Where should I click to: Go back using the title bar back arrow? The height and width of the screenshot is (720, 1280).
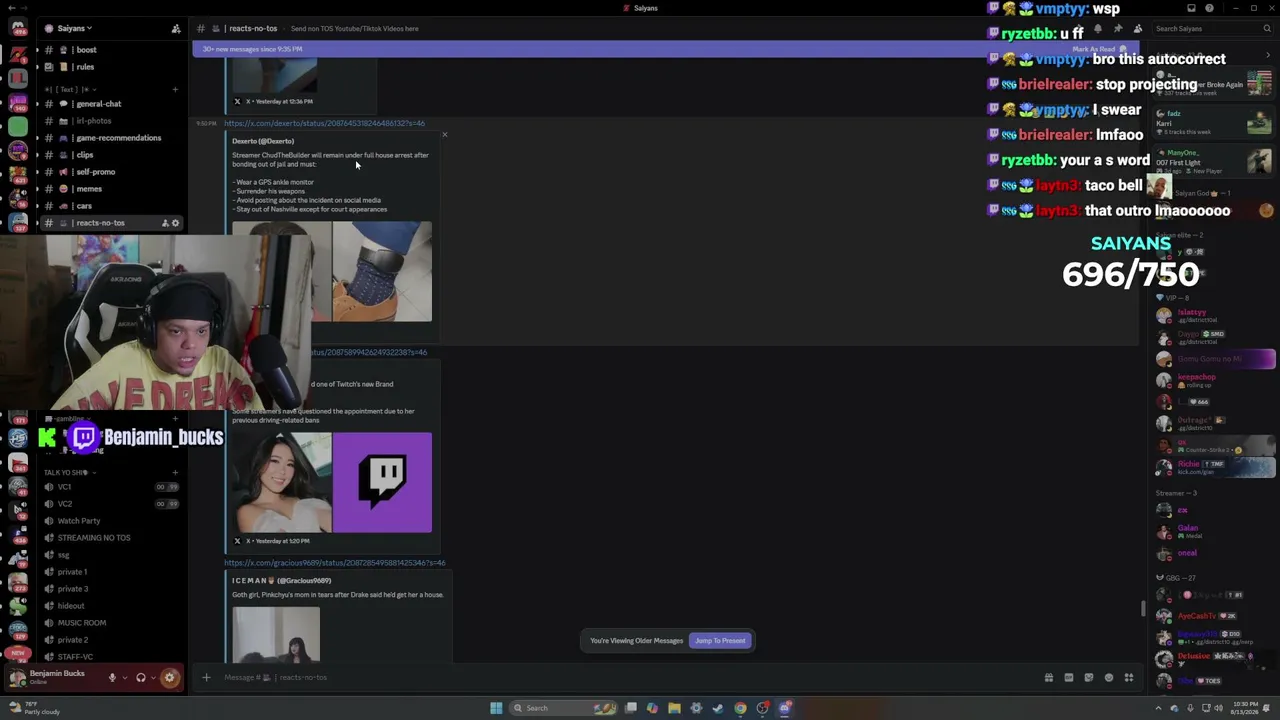(10, 8)
